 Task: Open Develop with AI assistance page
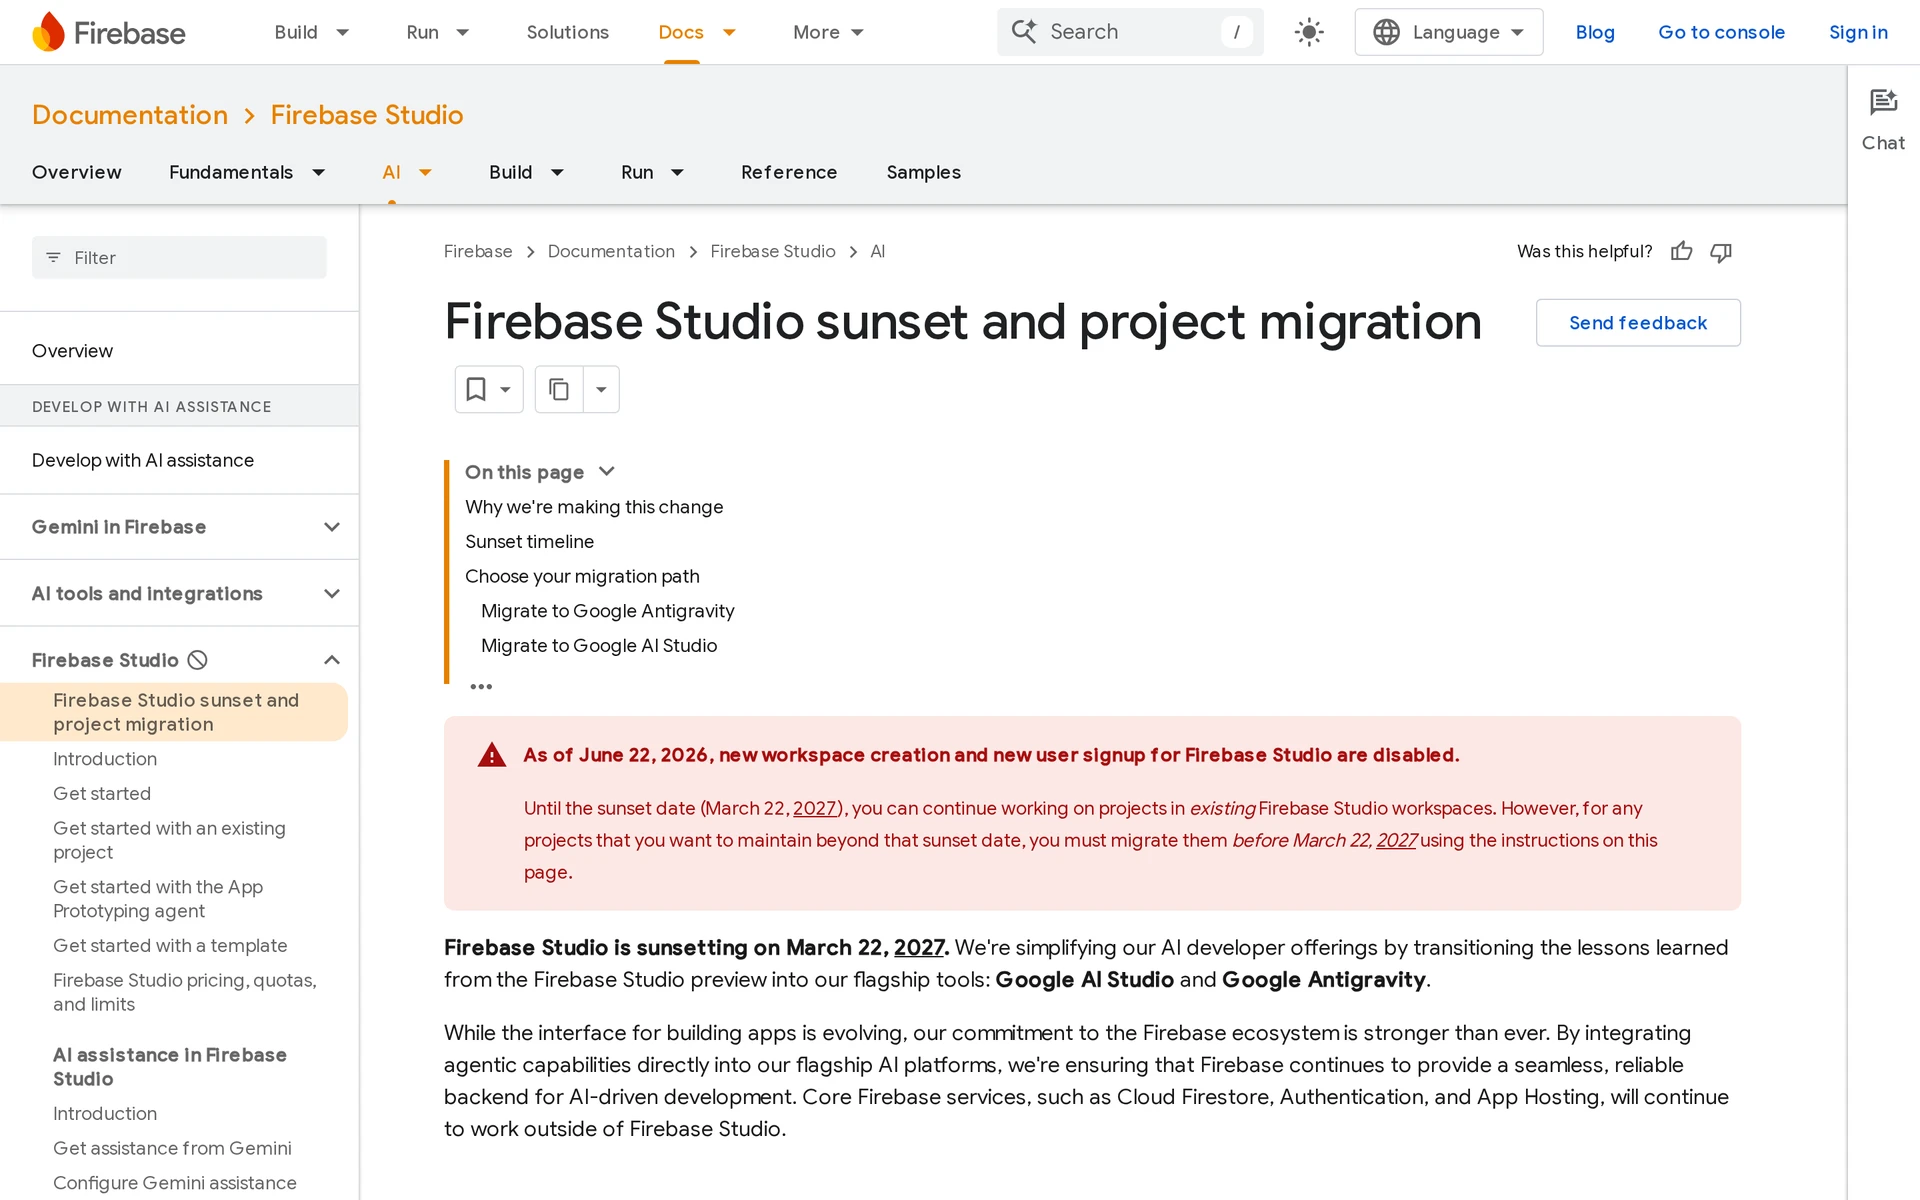tap(143, 460)
